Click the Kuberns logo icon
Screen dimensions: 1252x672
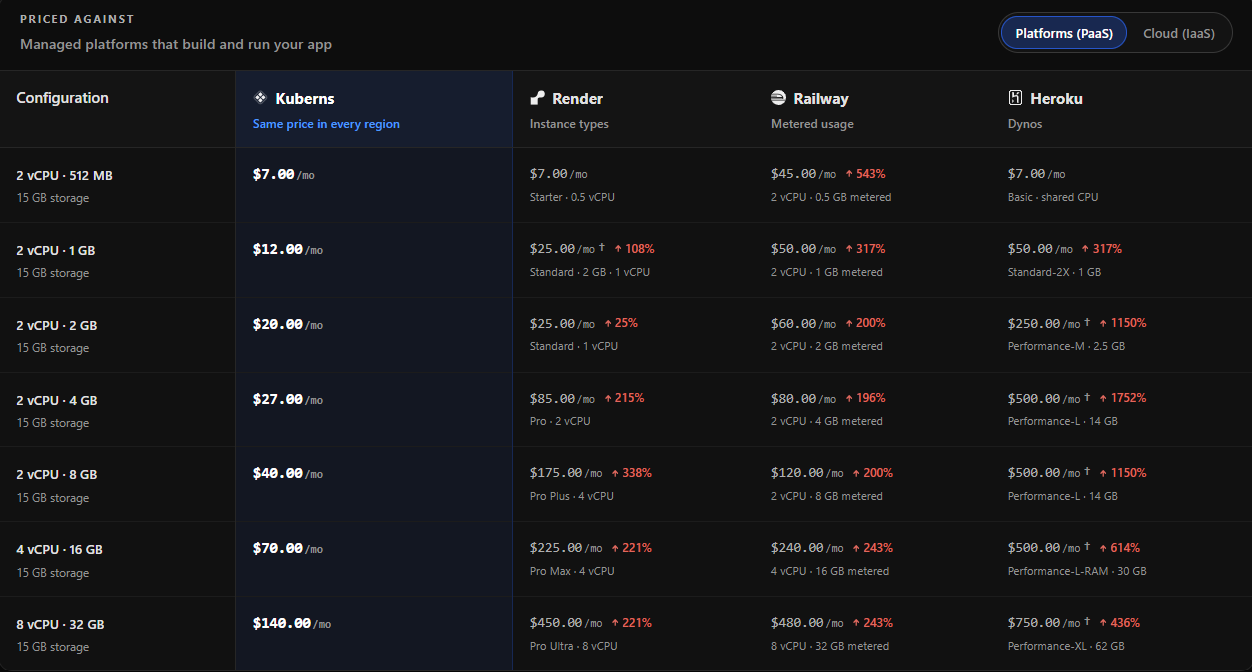(x=260, y=98)
